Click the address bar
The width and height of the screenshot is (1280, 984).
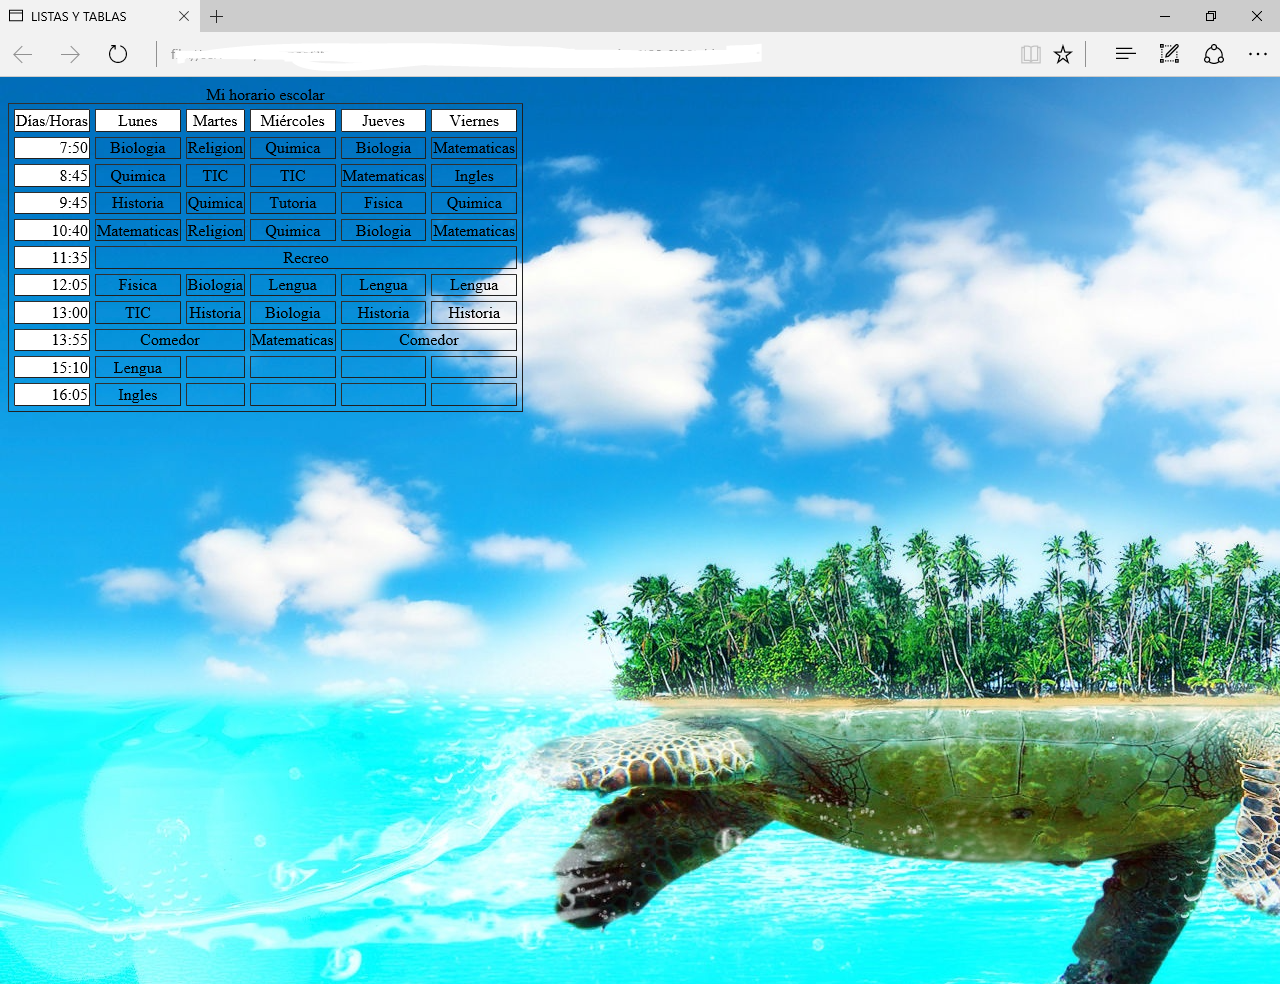[x=450, y=54]
